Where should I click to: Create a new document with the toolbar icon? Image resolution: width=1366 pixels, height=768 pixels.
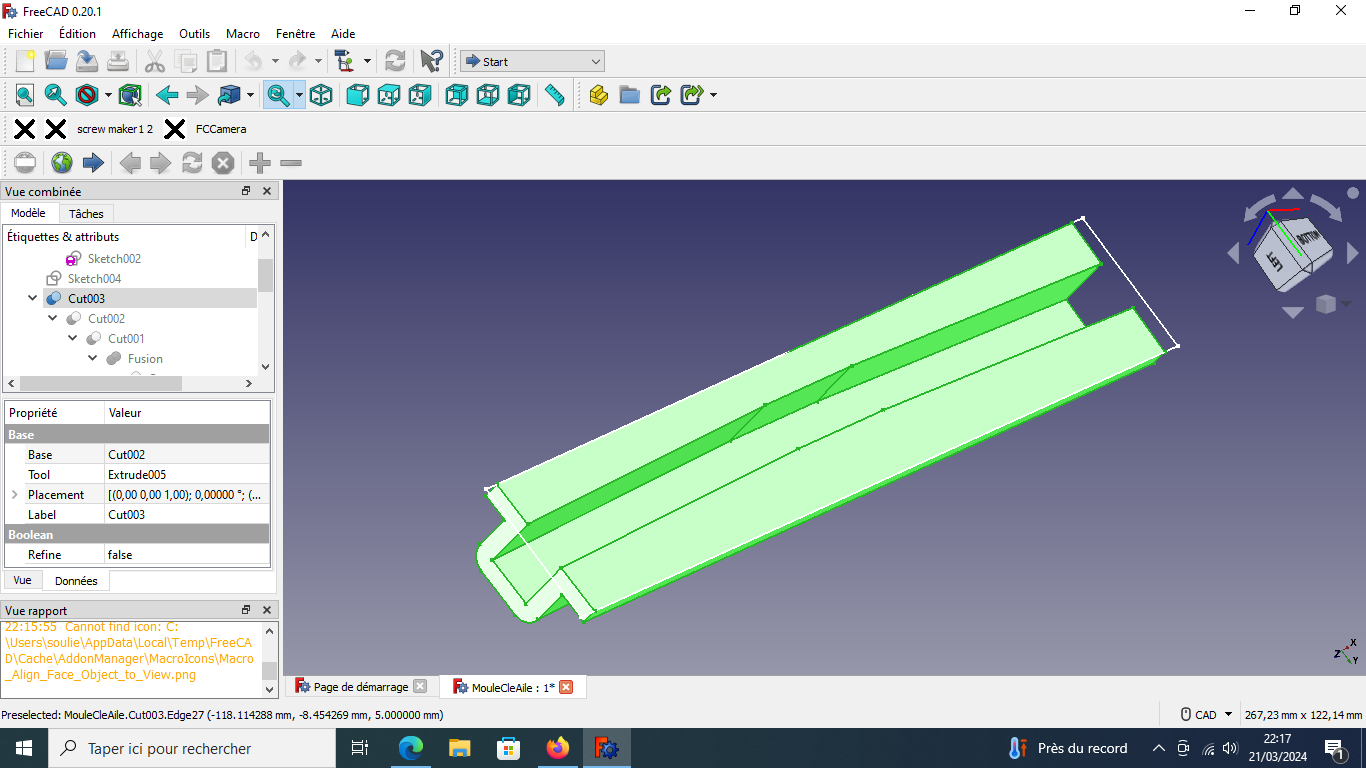point(25,61)
